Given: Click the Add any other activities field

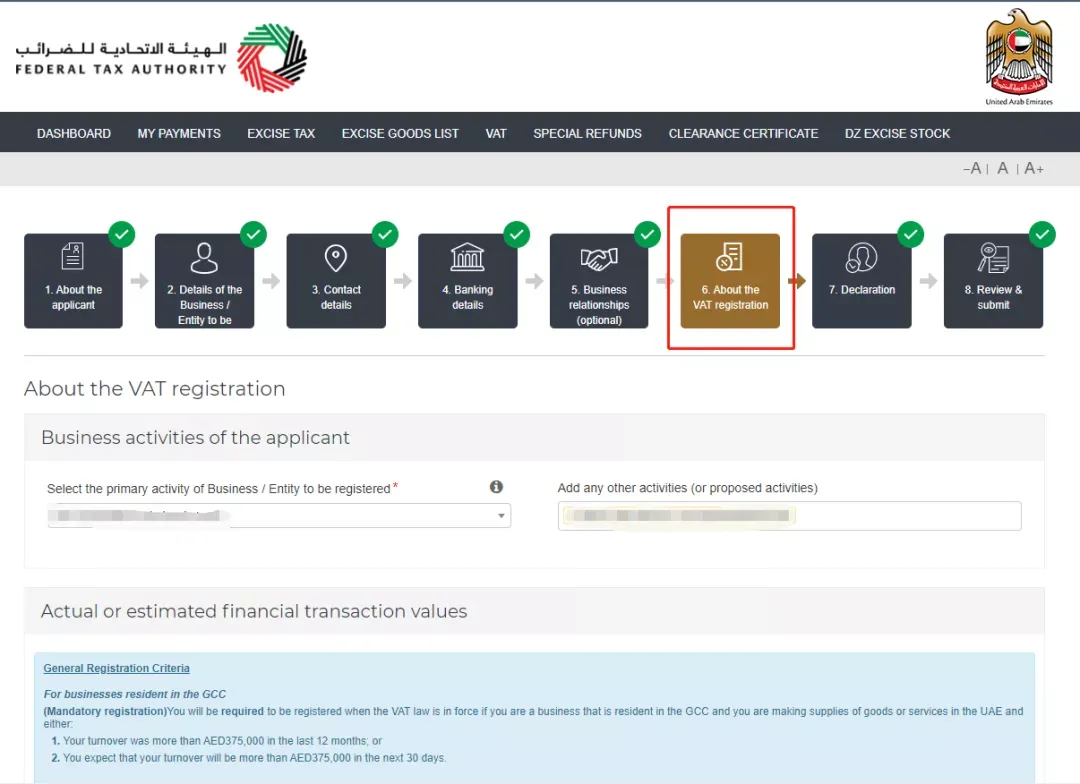Looking at the screenshot, I should tap(789, 516).
